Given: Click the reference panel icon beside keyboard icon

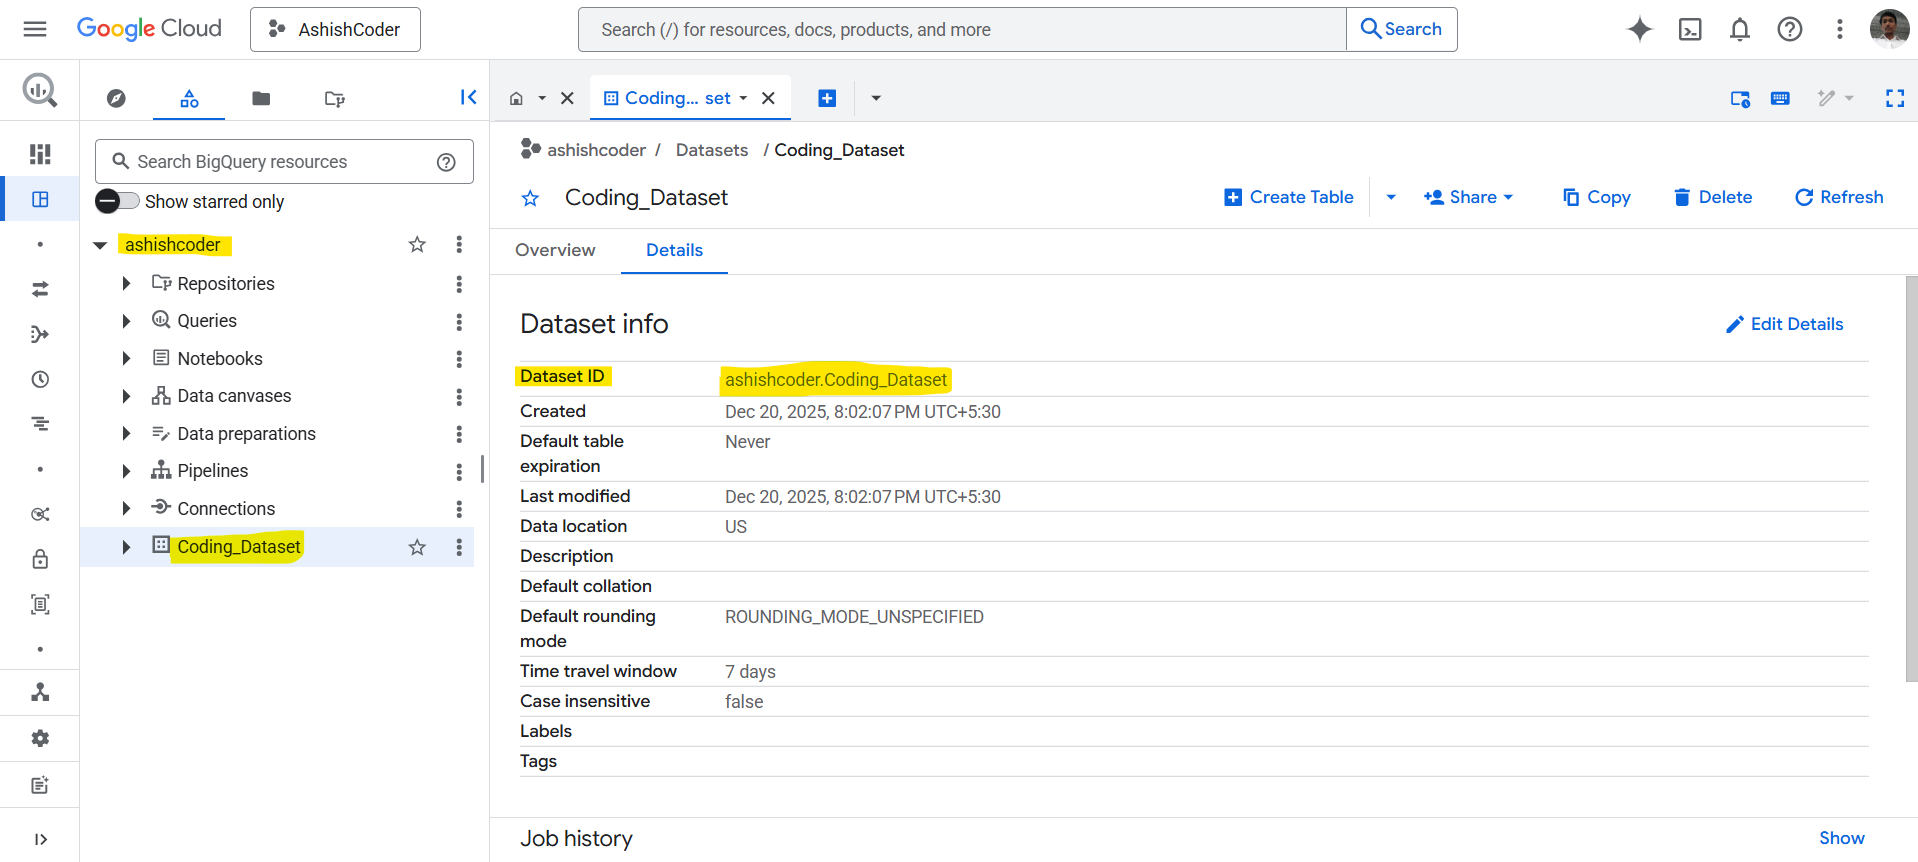Looking at the screenshot, I should coord(1740,98).
